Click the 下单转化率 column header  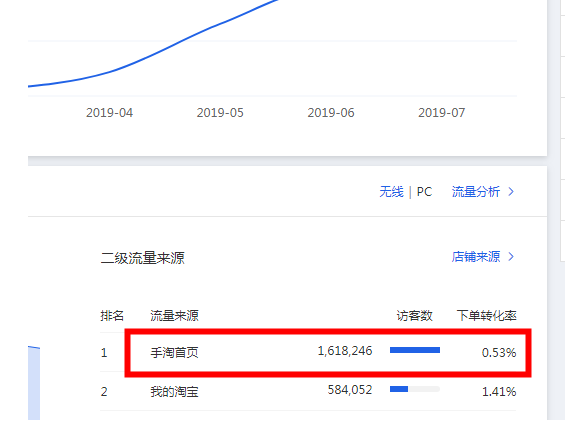[487, 315]
